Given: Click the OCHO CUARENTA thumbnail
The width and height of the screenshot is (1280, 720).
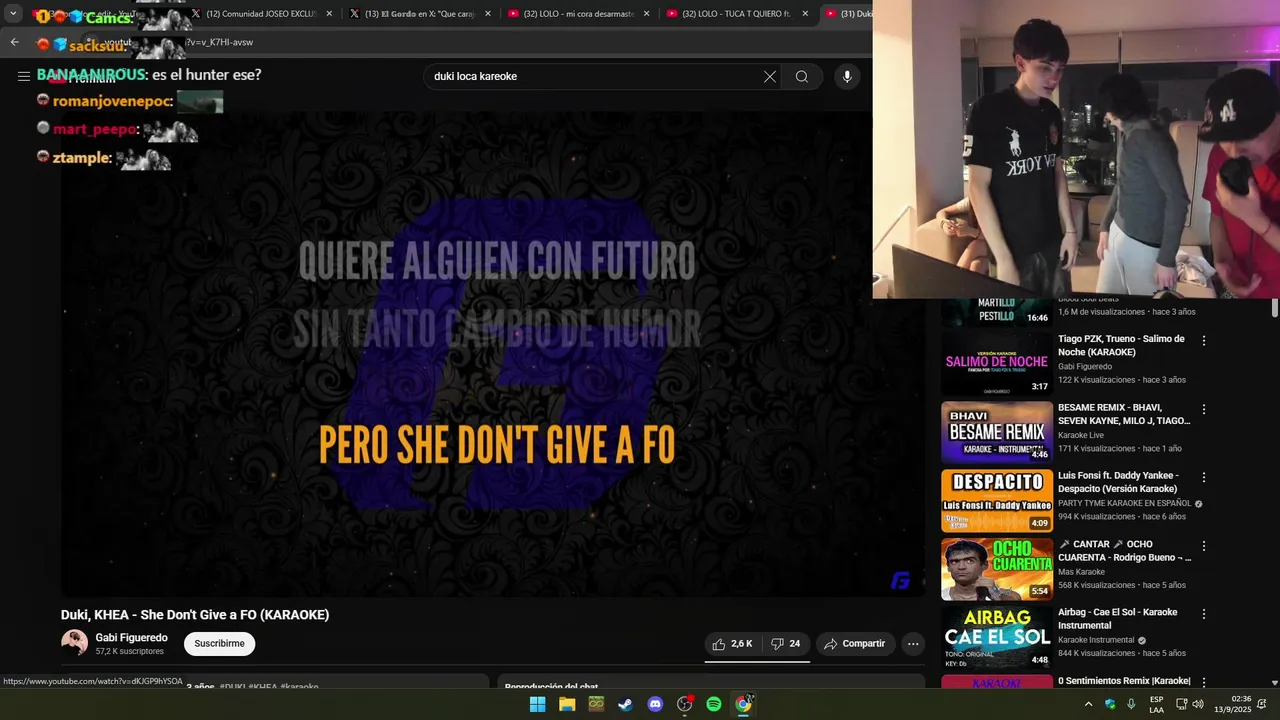Looking at the screenshot, I should pyautogui.click(x=997, y=569).
